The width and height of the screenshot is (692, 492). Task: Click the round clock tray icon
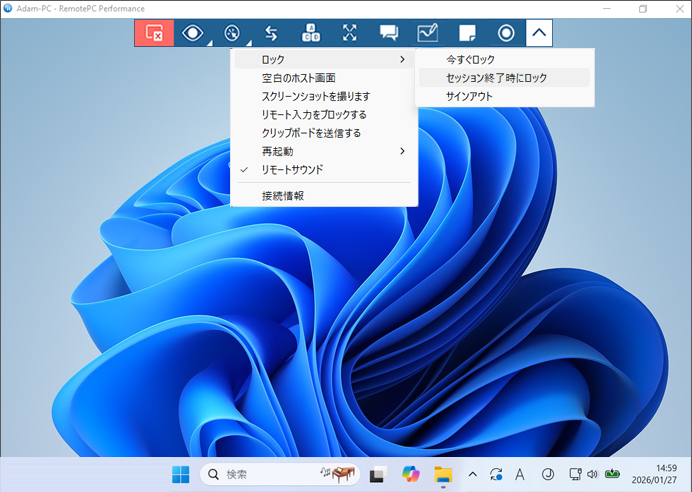[x=548, y=475]
